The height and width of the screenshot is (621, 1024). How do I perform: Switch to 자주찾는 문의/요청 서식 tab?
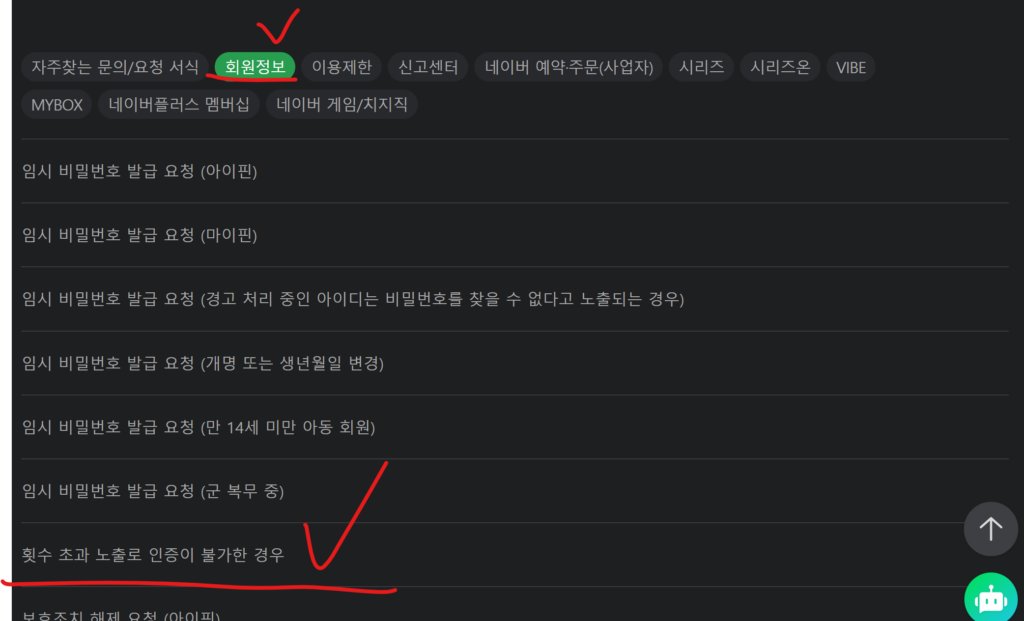pyautogui.click(x=115, y=67)
